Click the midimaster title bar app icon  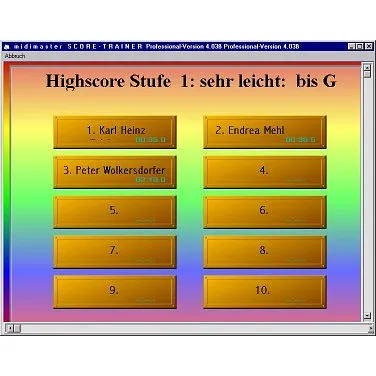(7, 47)
